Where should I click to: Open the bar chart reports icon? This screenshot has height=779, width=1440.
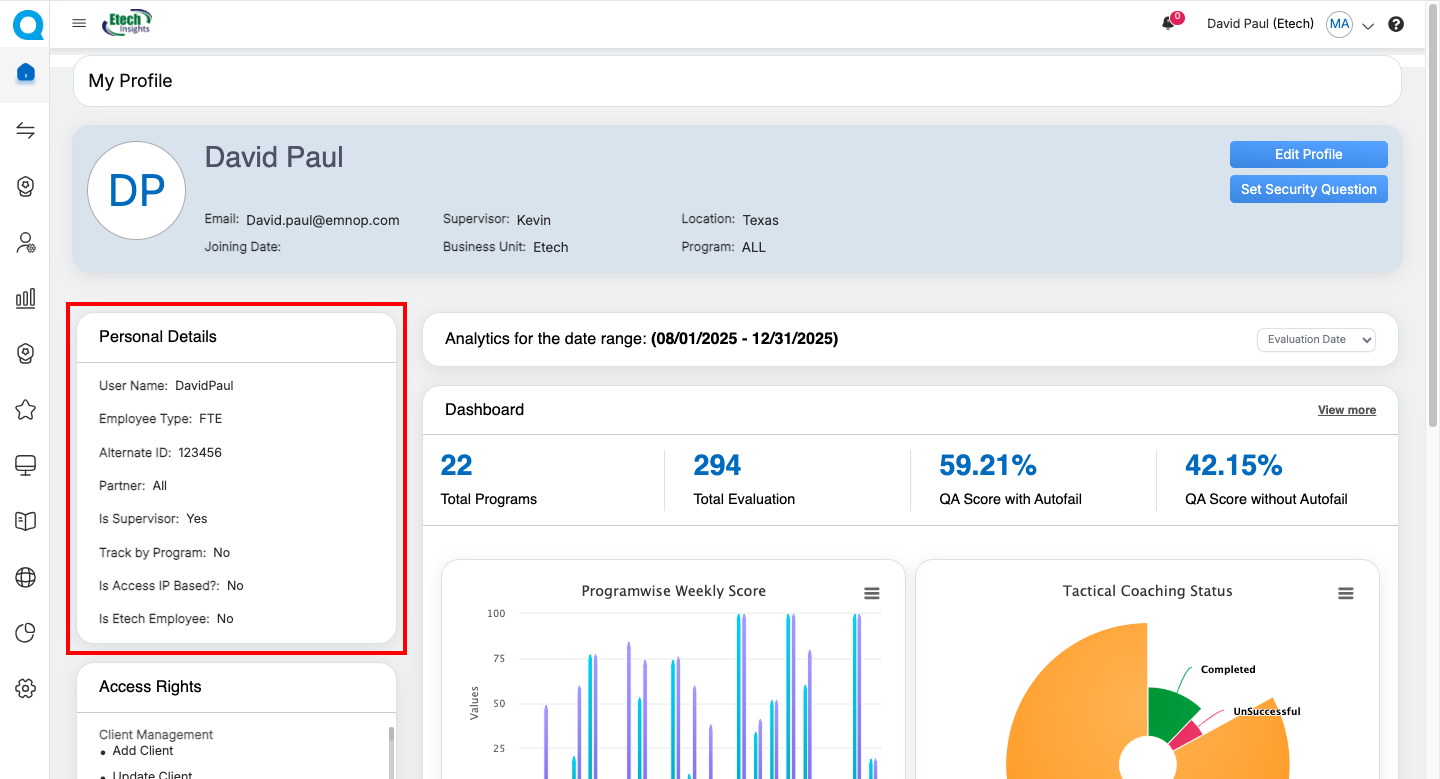tap(26, 298)
